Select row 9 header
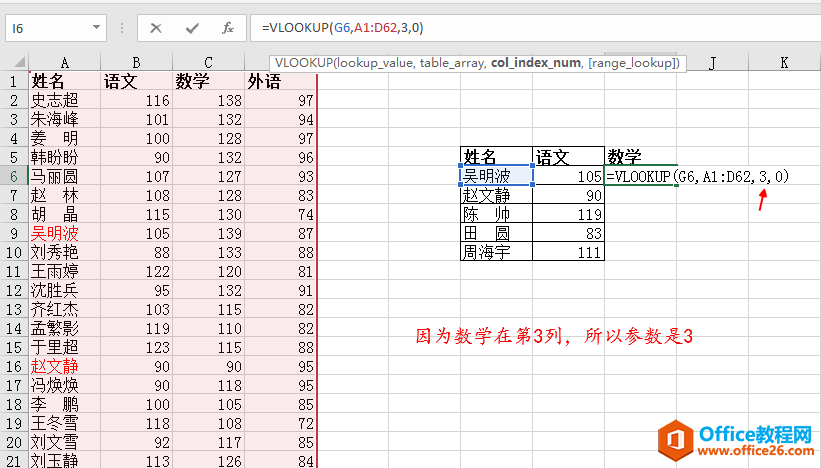This screenshot has height=468, width=821. click(x=14, y=233)
